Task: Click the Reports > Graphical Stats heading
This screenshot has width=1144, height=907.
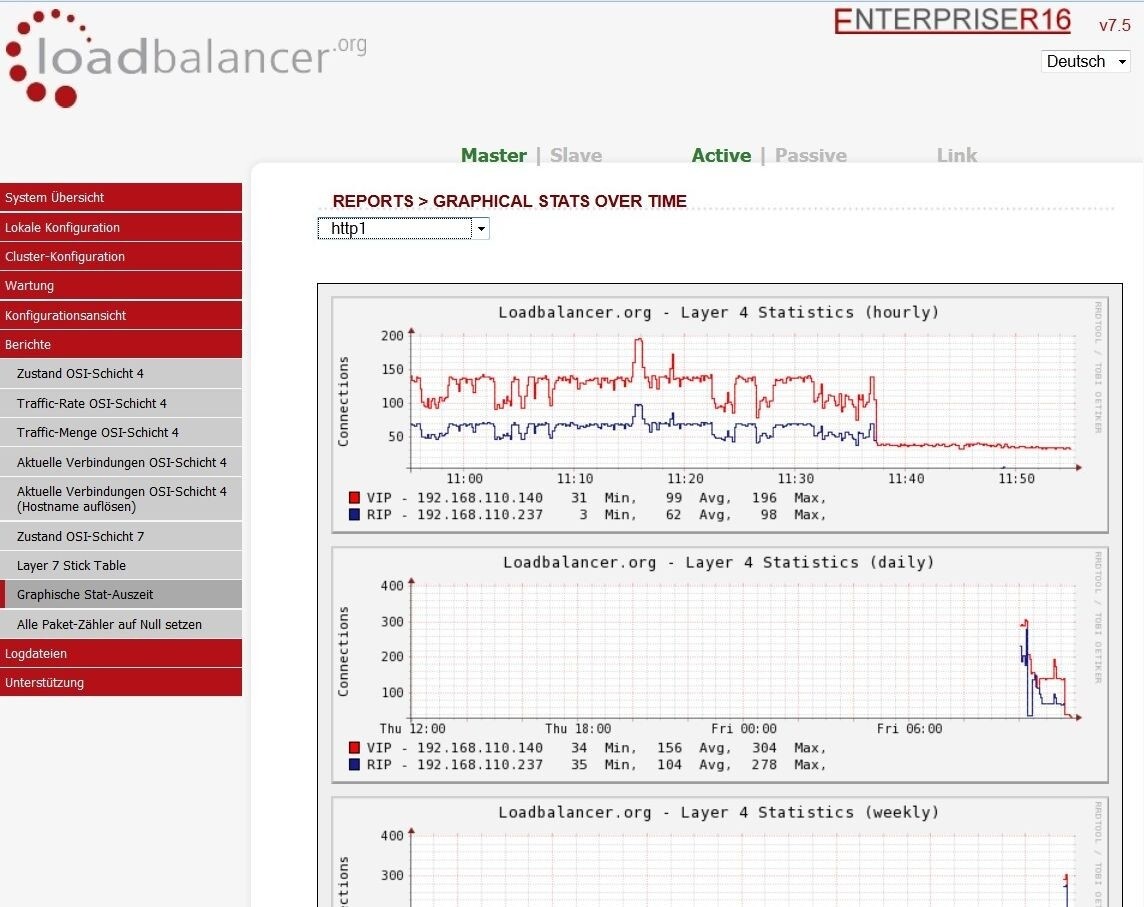Action: [509, 201]
